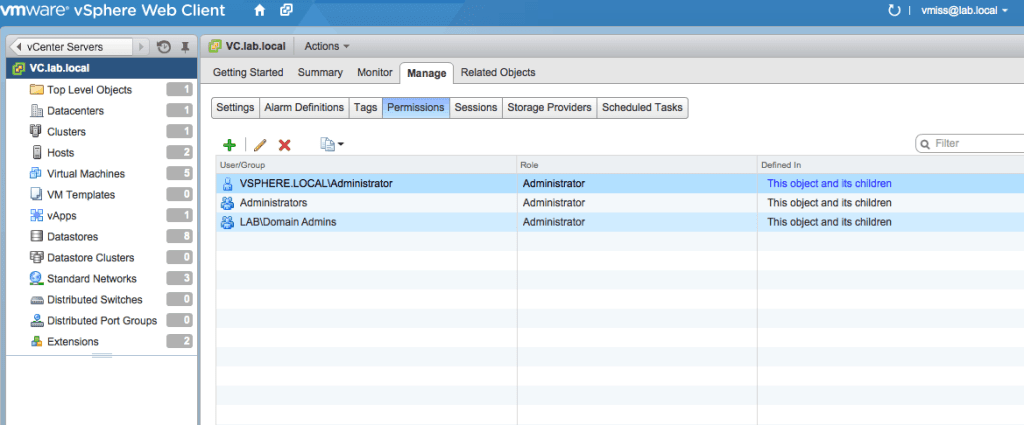Open export/copy list dropdown
This screenshot has width=1024, height=425.
click(x=332, y=144)
